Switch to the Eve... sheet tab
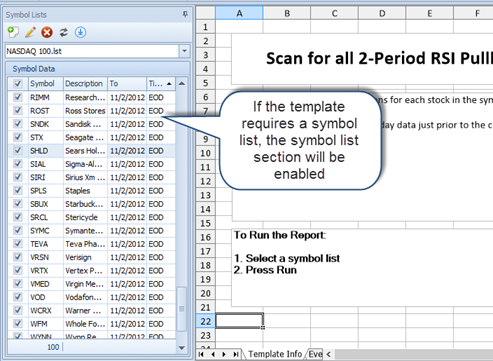The image size is (493, 361). coord(315,354)
